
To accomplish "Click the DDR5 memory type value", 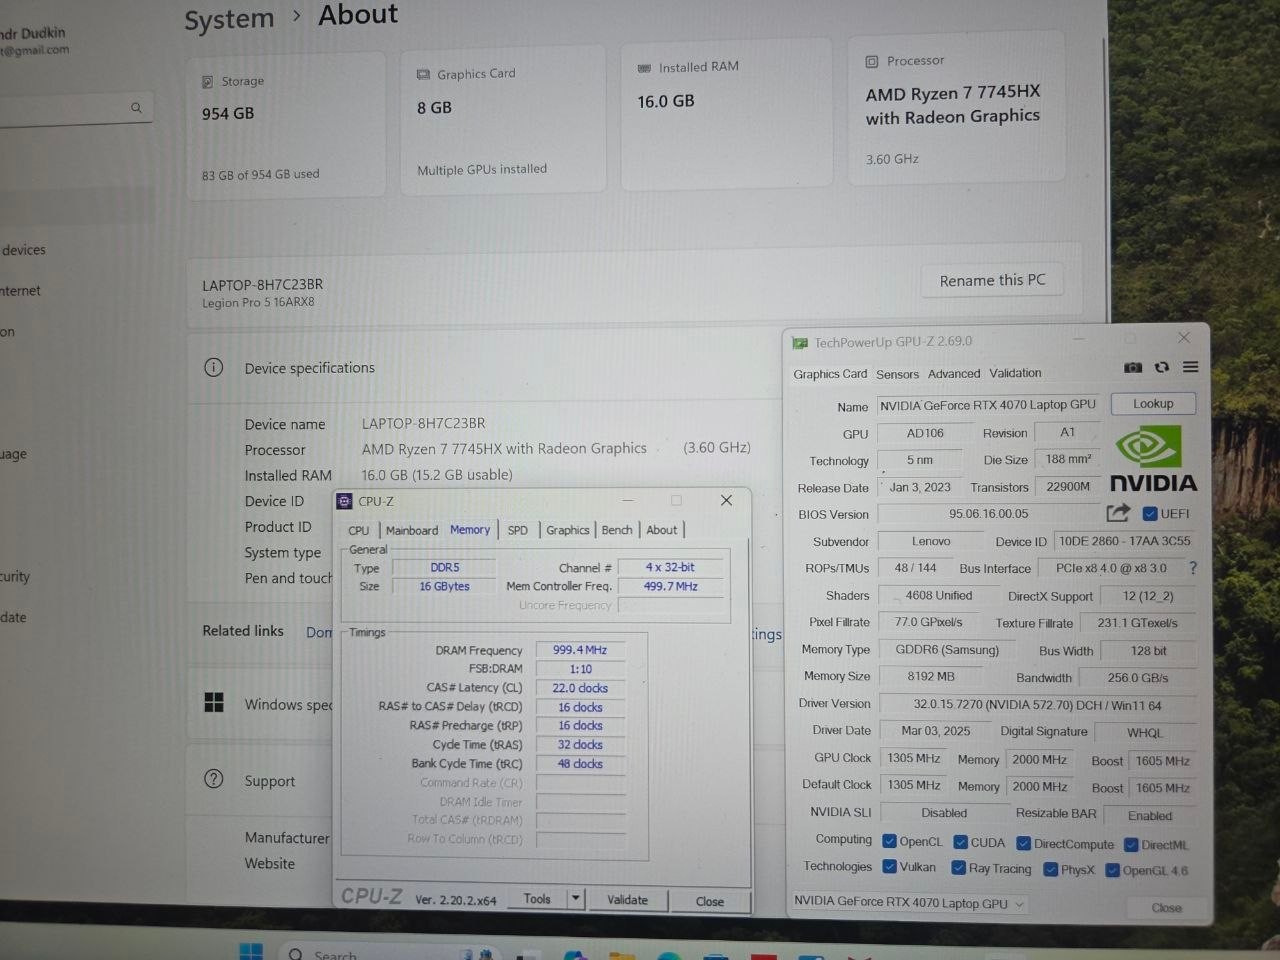I will point(445,567).
